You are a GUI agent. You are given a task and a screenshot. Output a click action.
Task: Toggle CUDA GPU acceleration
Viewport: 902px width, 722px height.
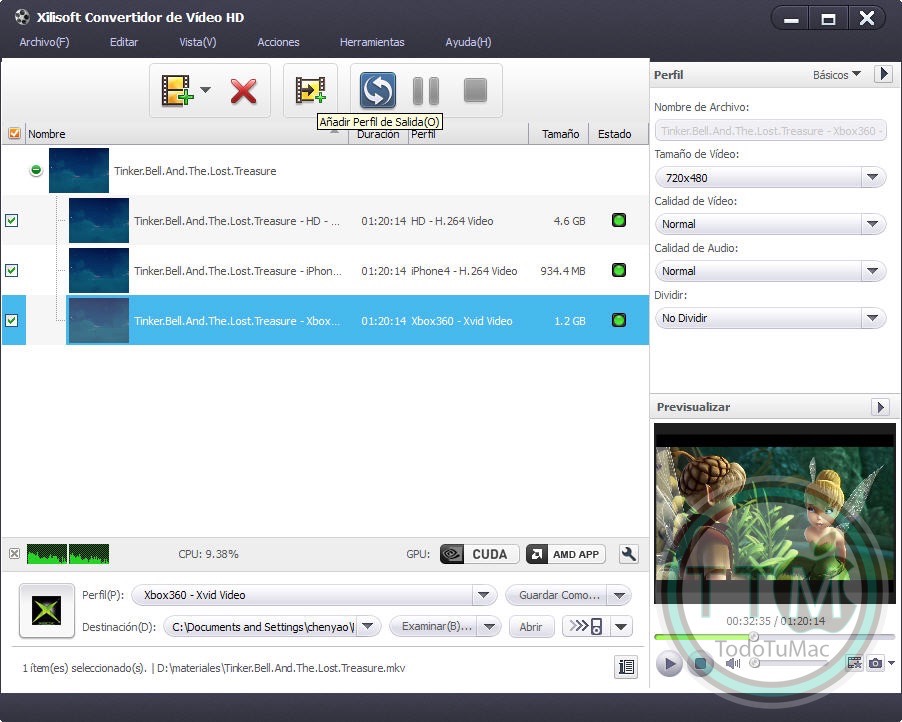[x=479, y=554]
